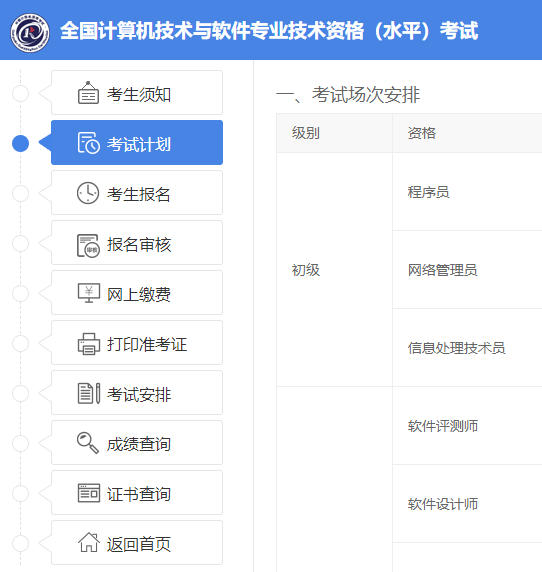This screenshot has height=572, width=542.
Task: Click the empty timeline circle beside 考生须知
Action: click(20, 93)
